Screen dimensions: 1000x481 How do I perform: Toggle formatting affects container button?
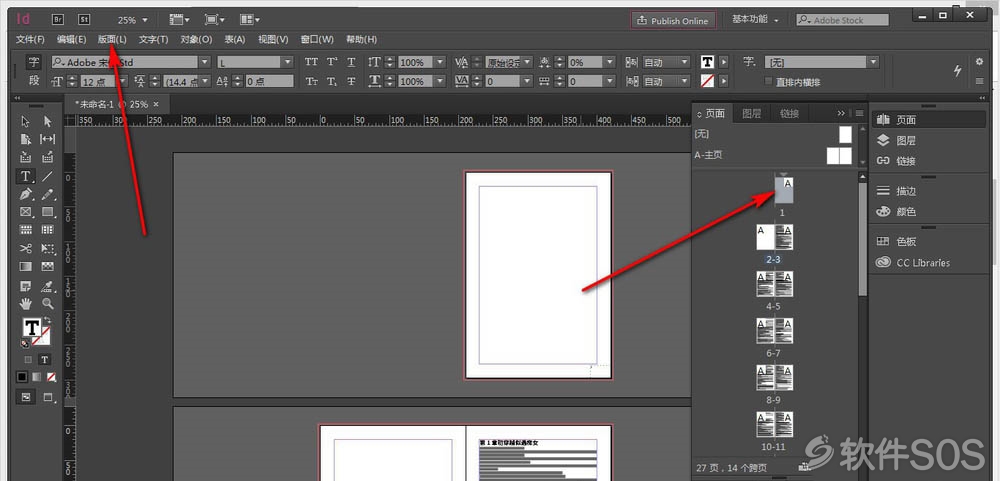tap(27, 360)
